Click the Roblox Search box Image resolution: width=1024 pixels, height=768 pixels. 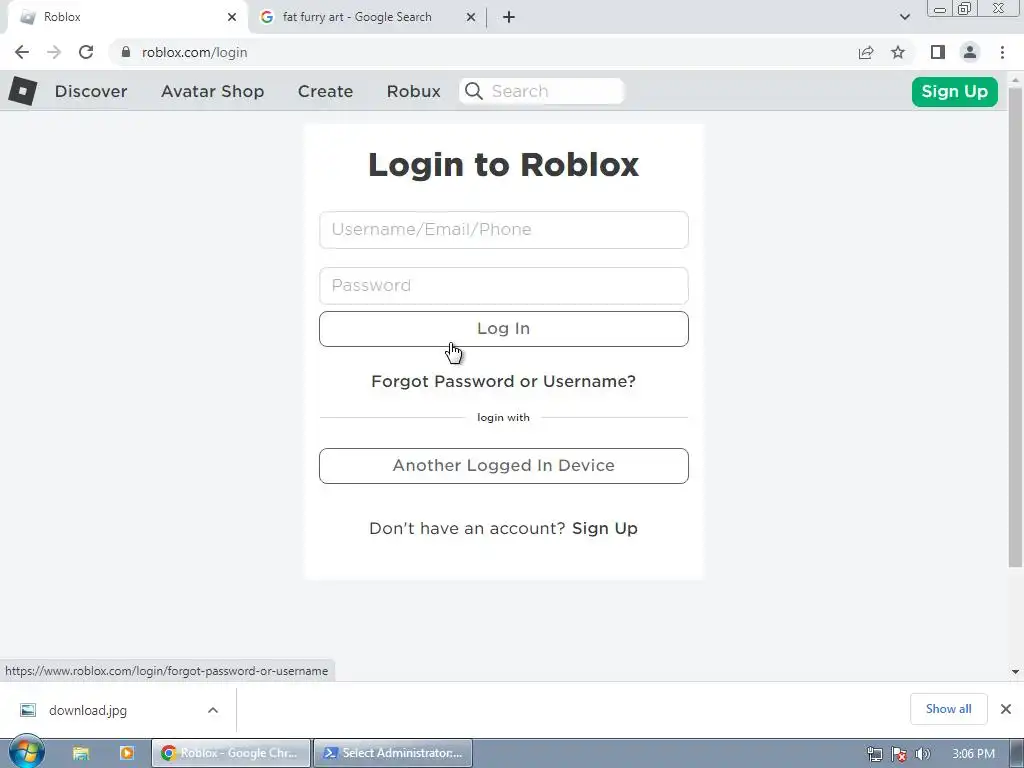(x=542, y=91)
